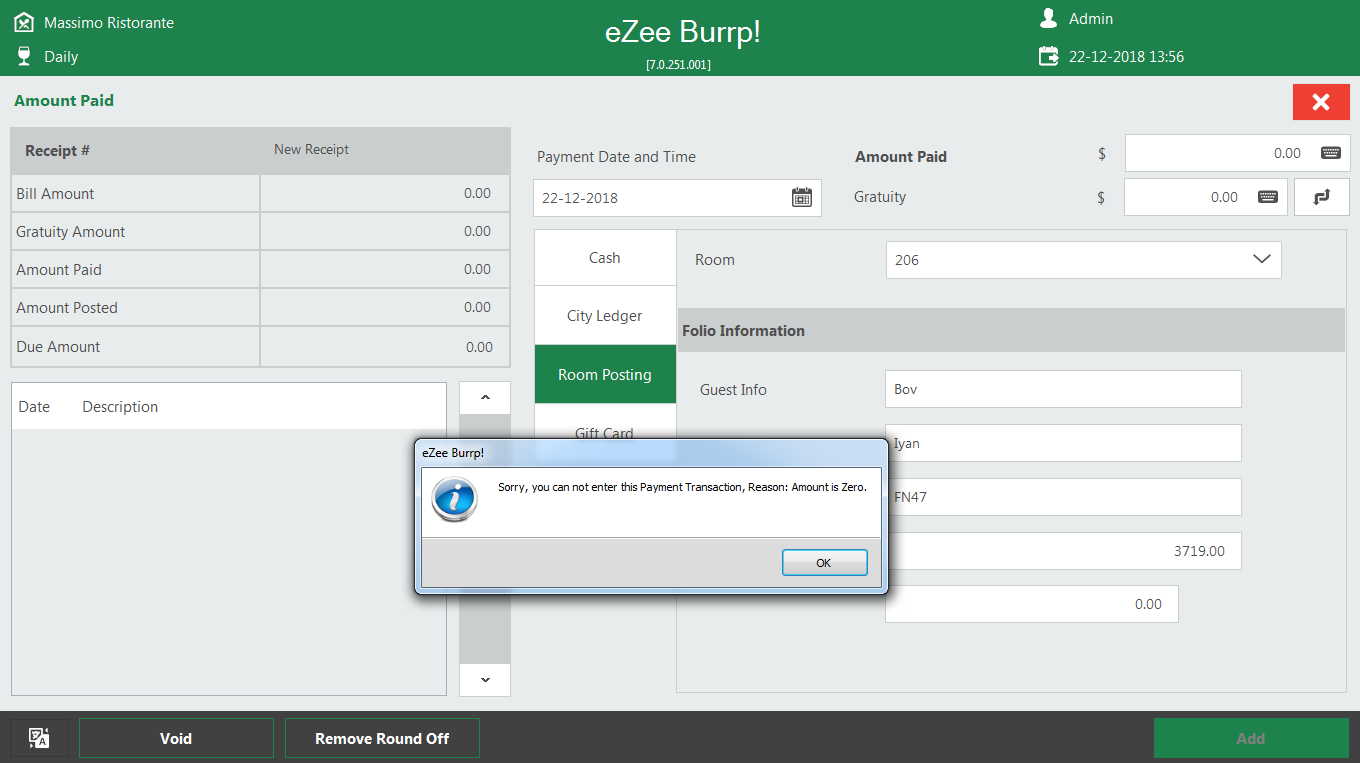Screen dimensions: 1360x763
Task: Click the Gratuity Amount row label
Action: tap(71, 232)
